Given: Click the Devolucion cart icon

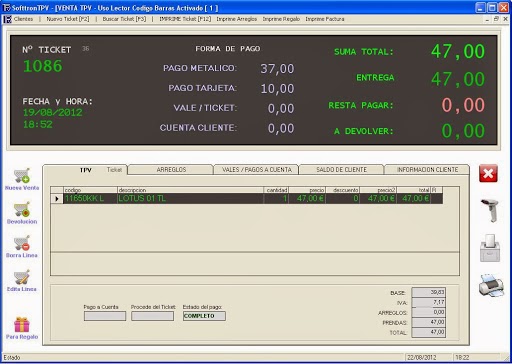Looking at the screenshot, I should (22, 209).
